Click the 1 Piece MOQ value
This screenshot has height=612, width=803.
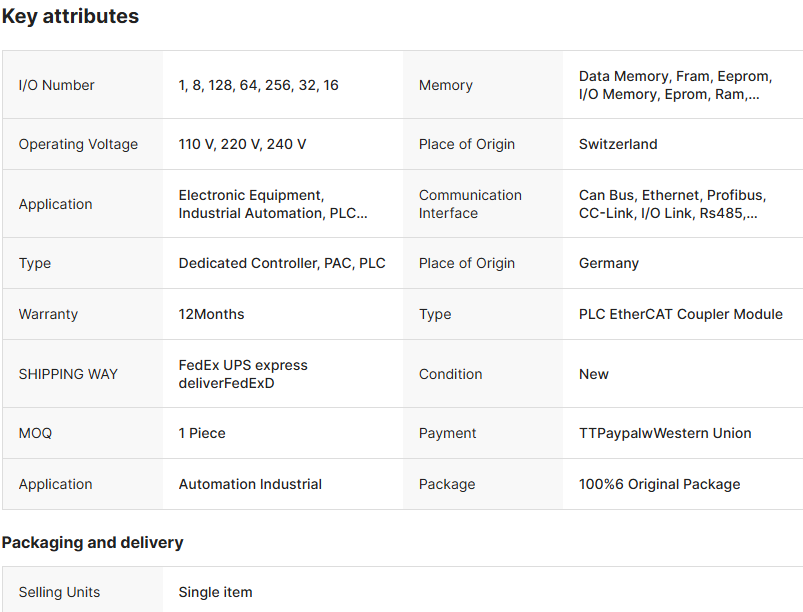202,433
